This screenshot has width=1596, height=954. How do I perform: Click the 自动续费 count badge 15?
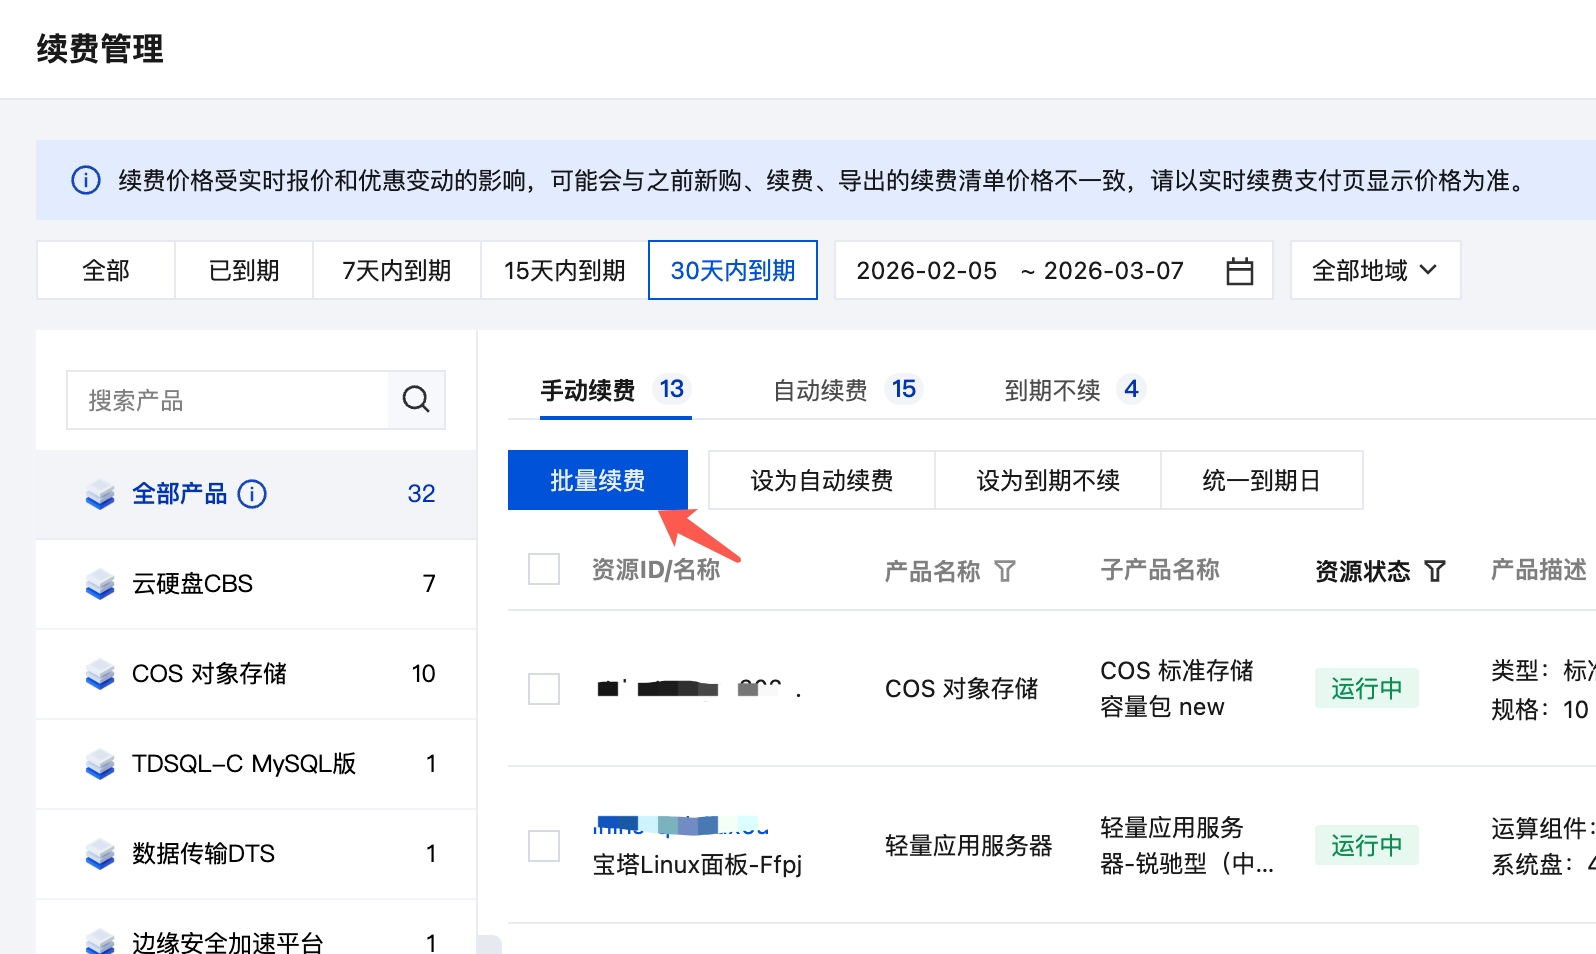point(904,389)
